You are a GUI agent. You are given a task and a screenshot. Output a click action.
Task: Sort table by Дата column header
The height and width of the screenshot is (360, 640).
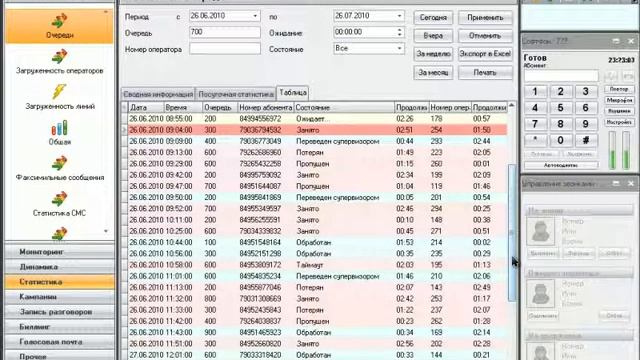click(146, 108)
